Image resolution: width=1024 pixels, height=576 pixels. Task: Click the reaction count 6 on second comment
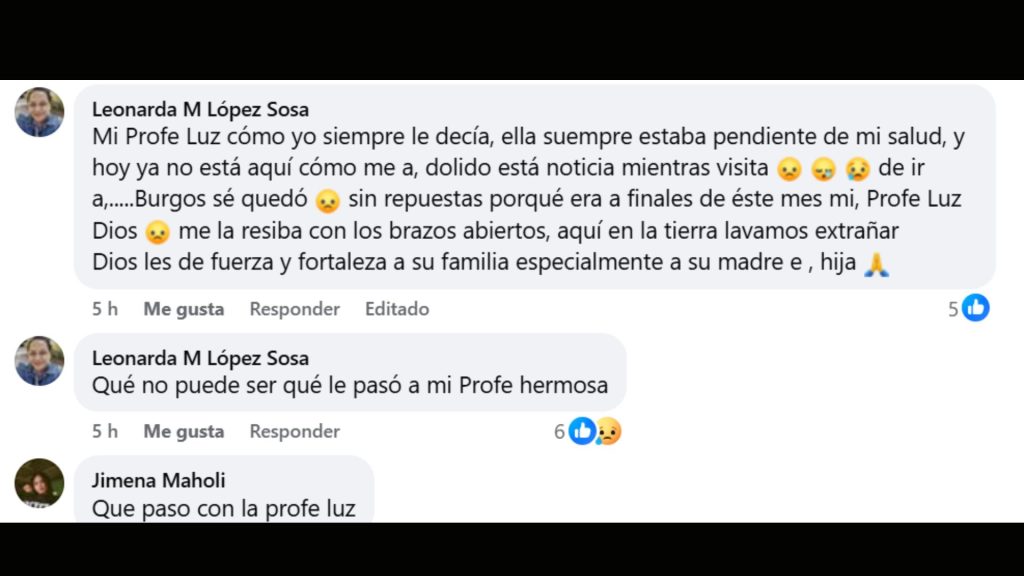coord(560,431)
